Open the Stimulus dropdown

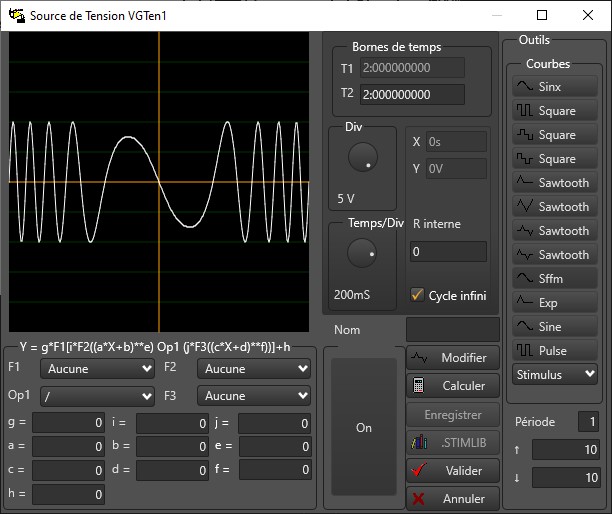tap(555, 375)
